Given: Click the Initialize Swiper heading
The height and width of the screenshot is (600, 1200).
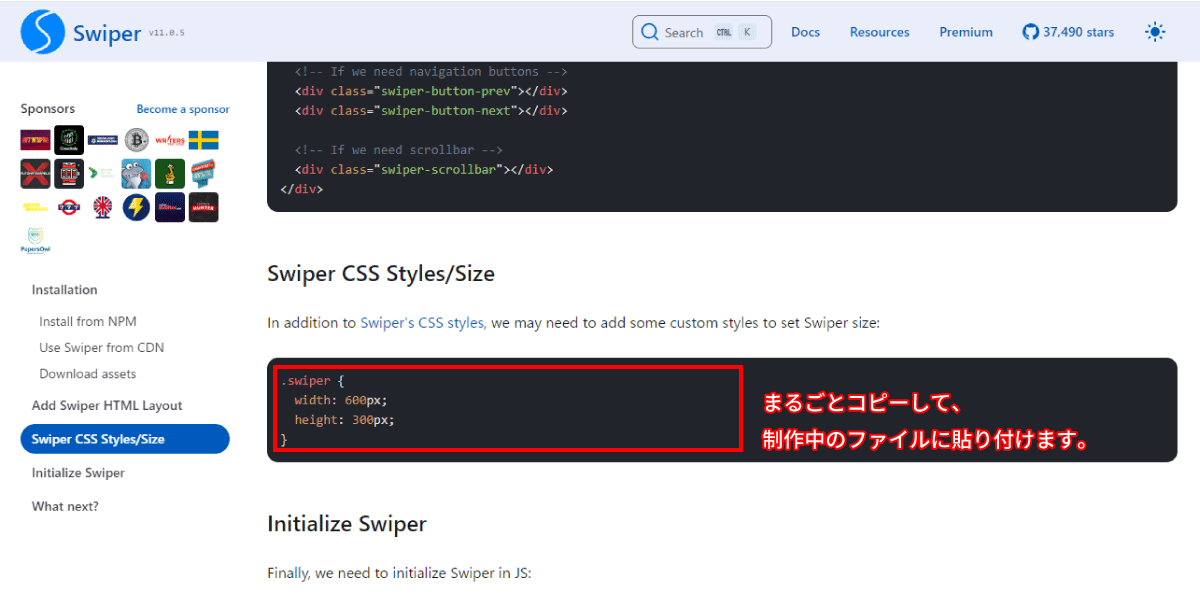Looking at the screenshot, I should (347, 524).
